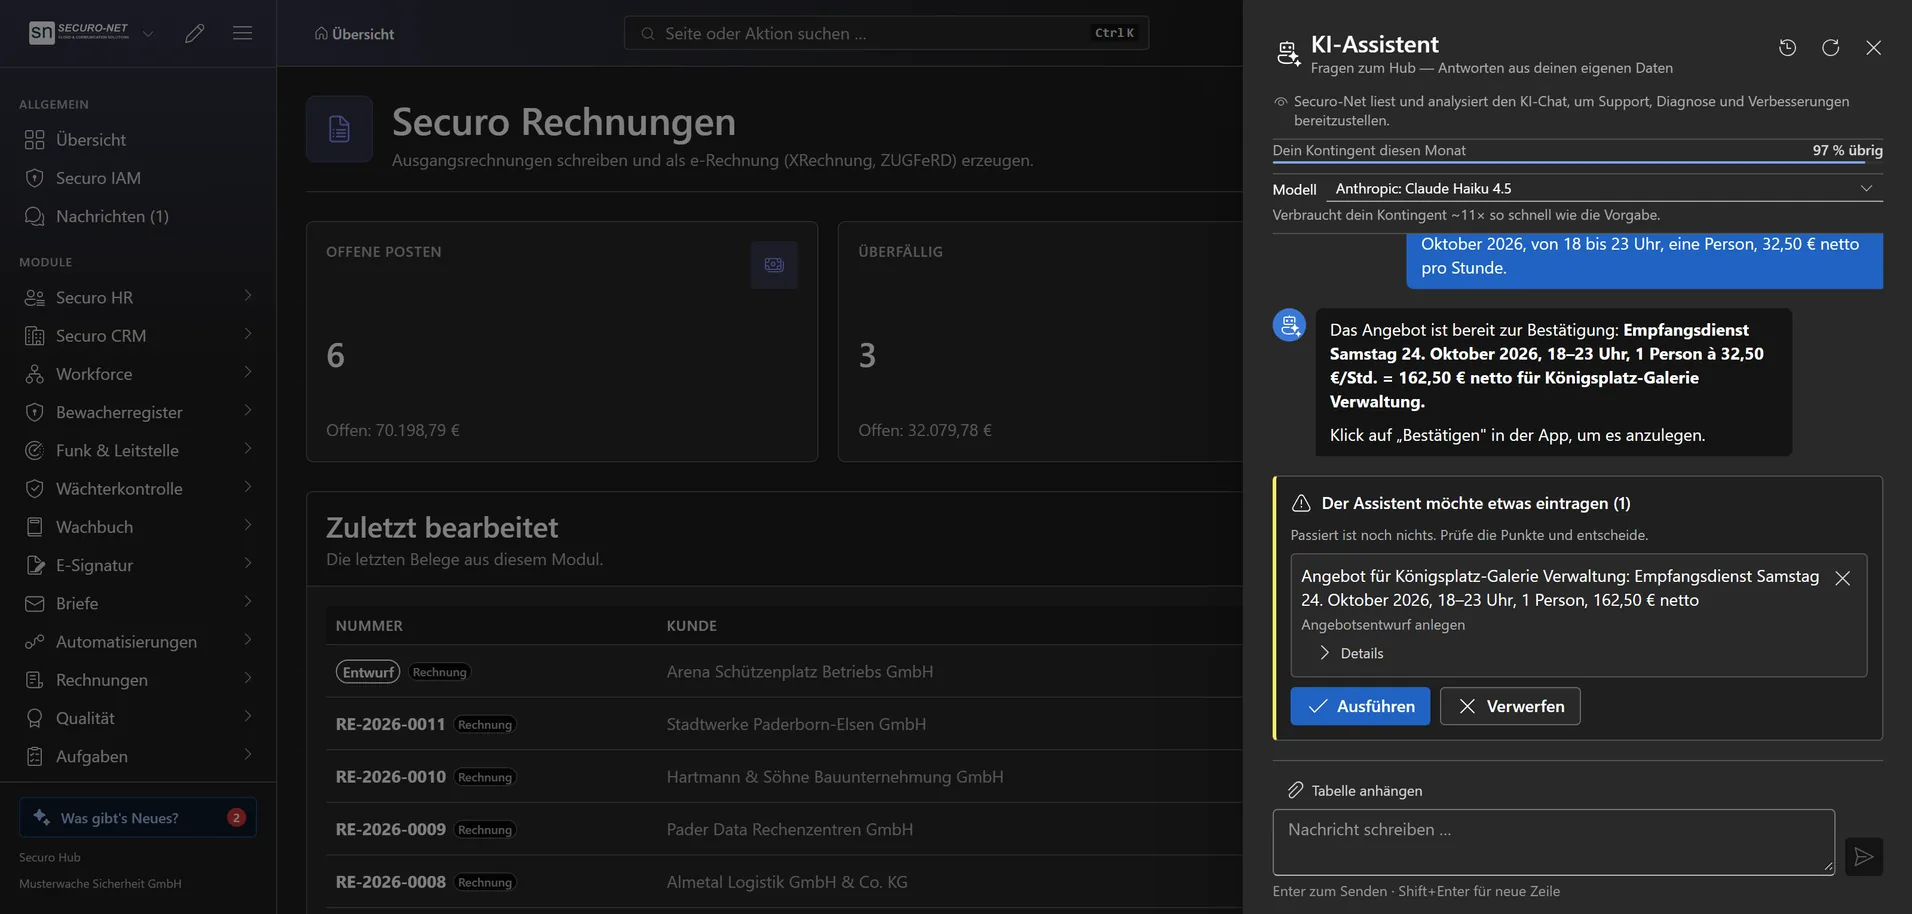
Task: Click the red notification badge showing 2
Action: point(236,818)
